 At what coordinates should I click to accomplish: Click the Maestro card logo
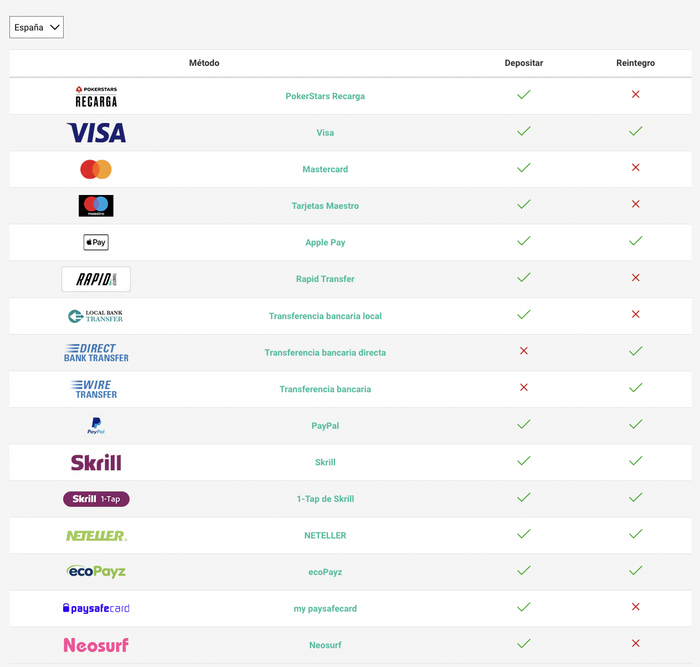click(x=96, y=206)
